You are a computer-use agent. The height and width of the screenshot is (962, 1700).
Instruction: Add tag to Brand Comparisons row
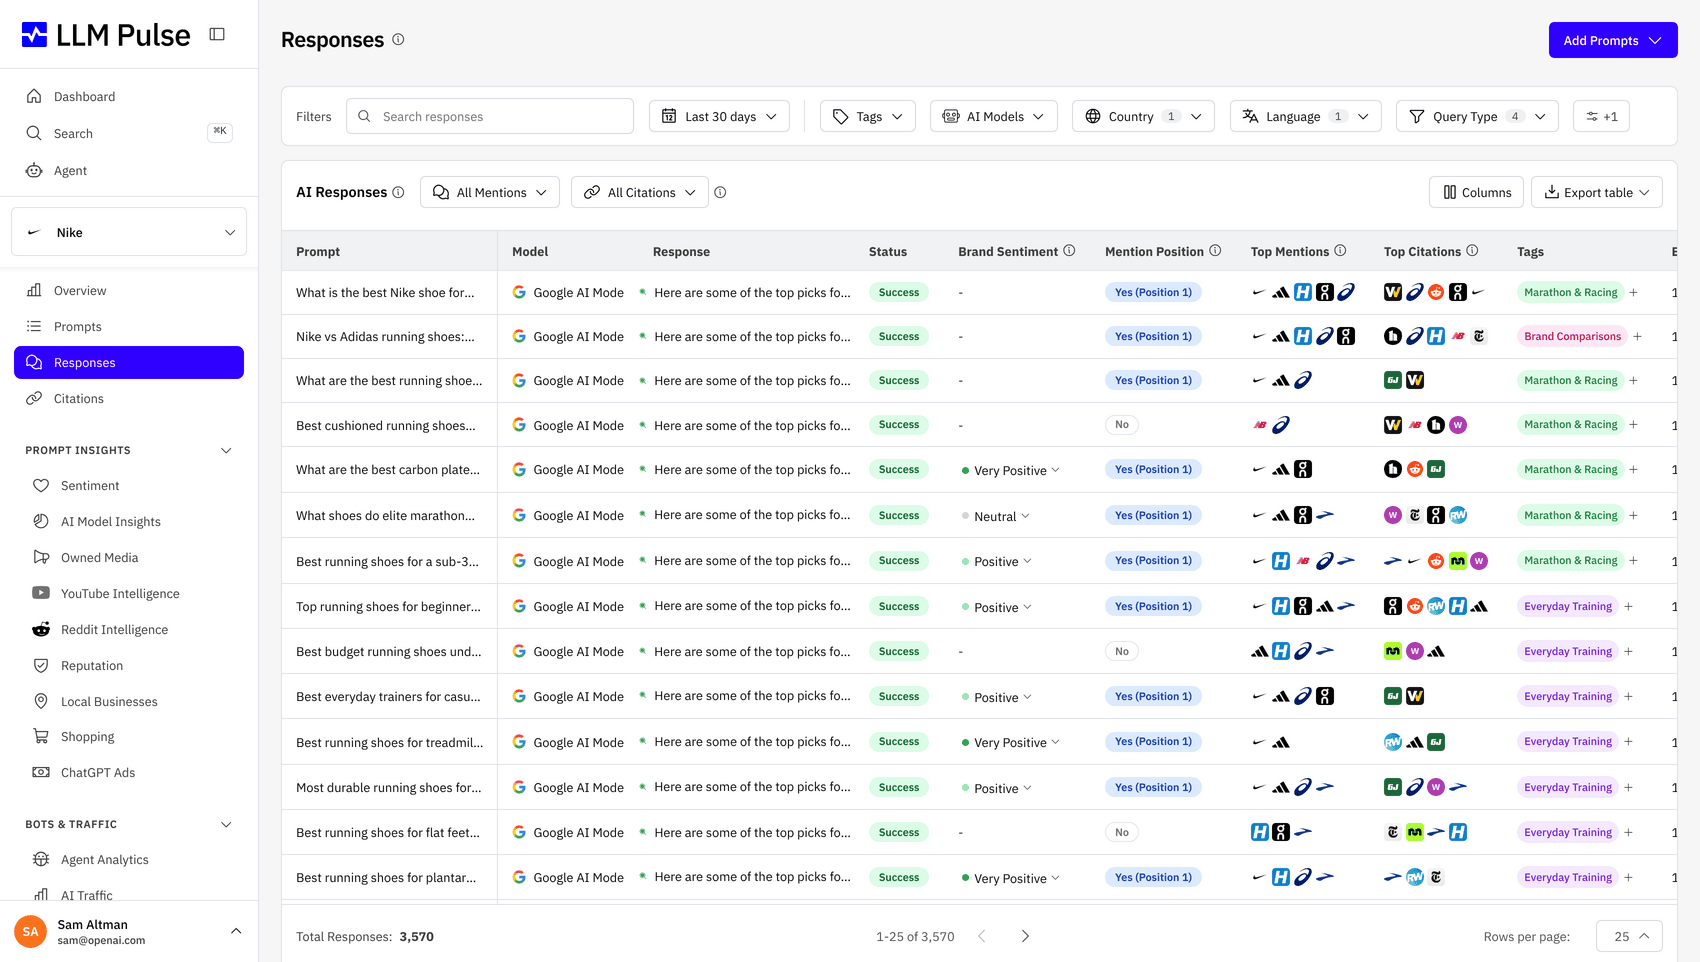pyautogui.click(x=1637, y=336)
